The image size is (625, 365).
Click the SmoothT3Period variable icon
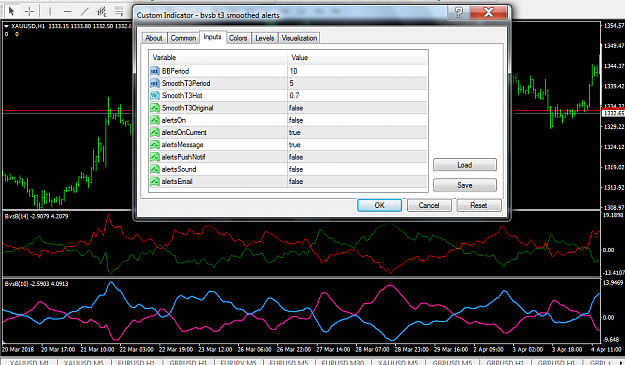click(155, 83)
